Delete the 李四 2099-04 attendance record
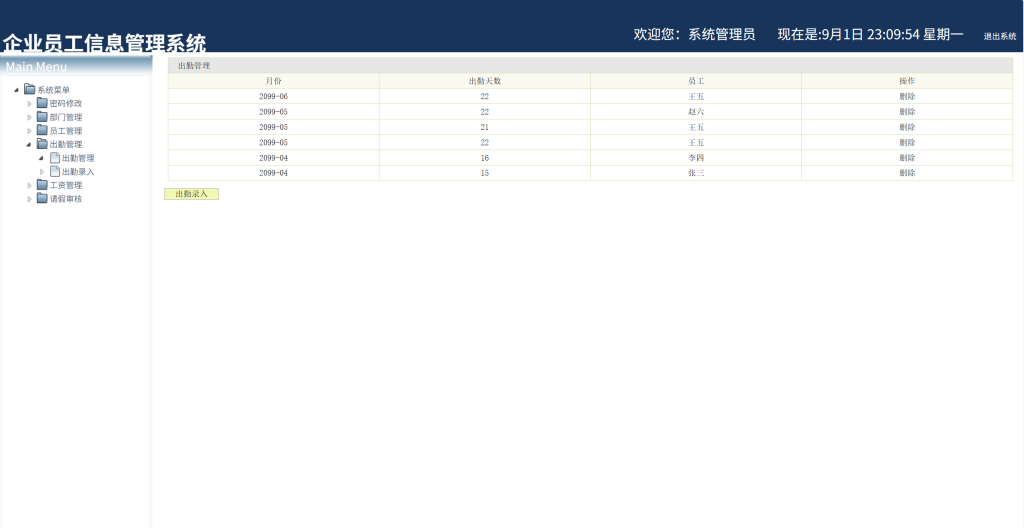This screenshot has width=1024, height=528. point(907,157)
